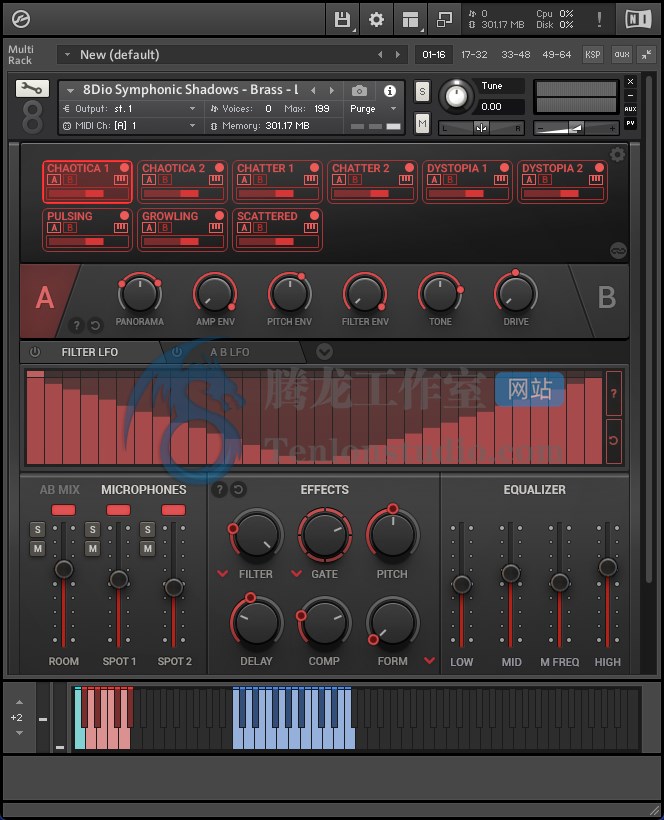Switch to the A B LFO tab
Viewport: 664px width, 820px height.
(230, 352)
